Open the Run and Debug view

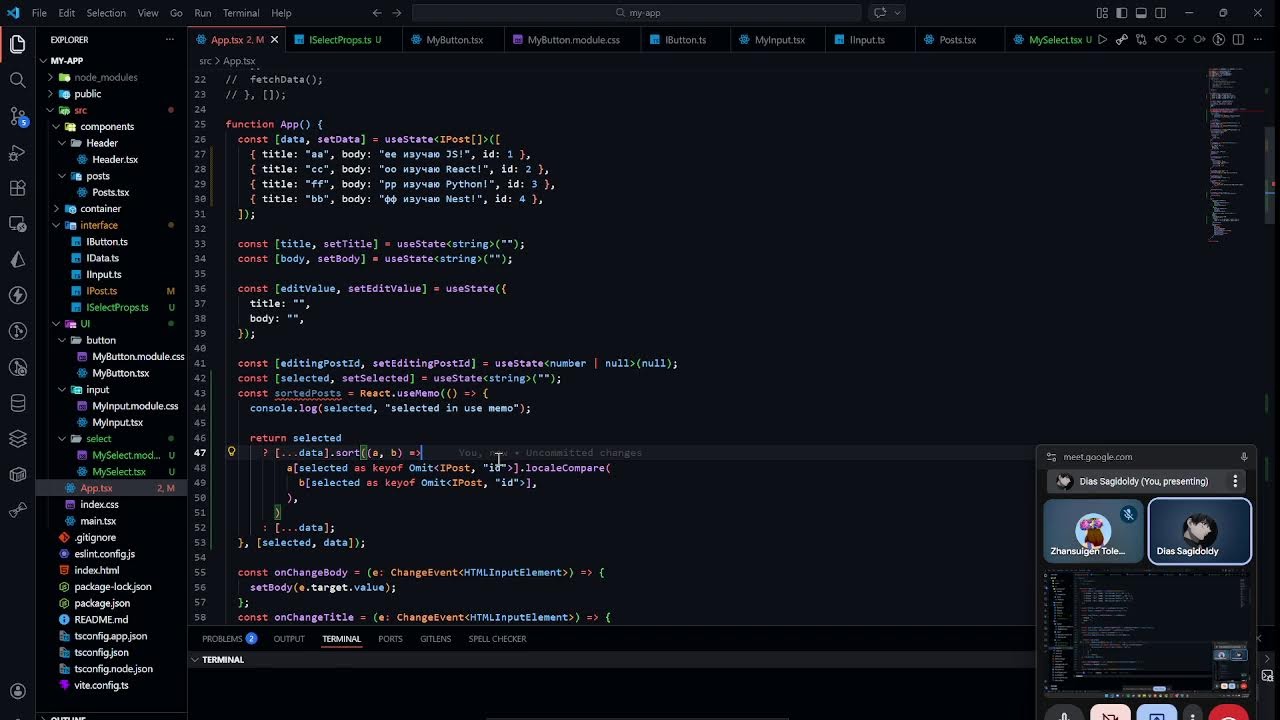click(x=17, y=152)
